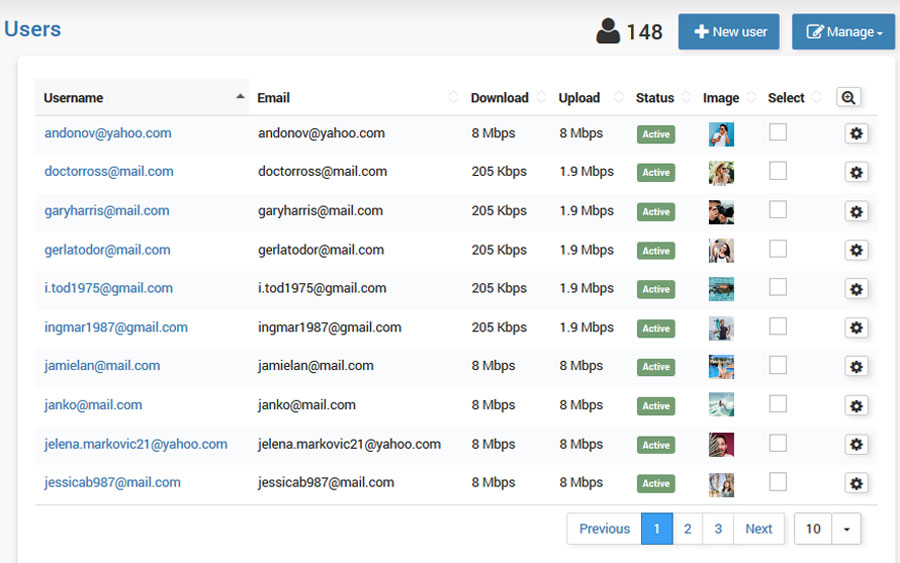The image size is (900, 563).
Task: Open the Manage dropdown menu
Action: (843, 32)
